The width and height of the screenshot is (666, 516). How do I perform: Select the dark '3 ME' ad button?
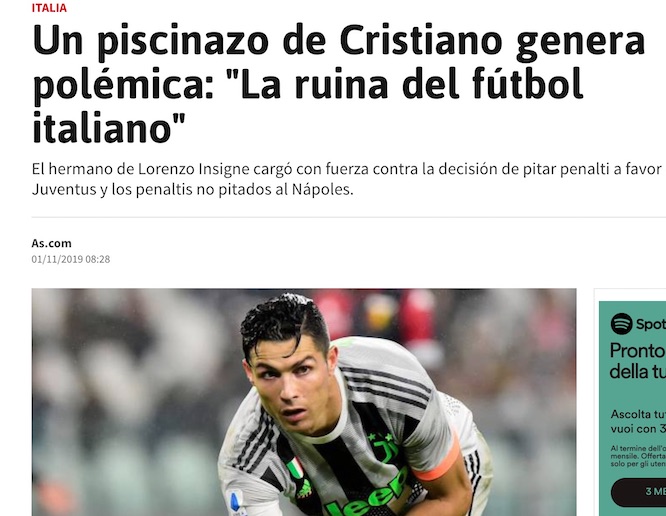[639, 491]
